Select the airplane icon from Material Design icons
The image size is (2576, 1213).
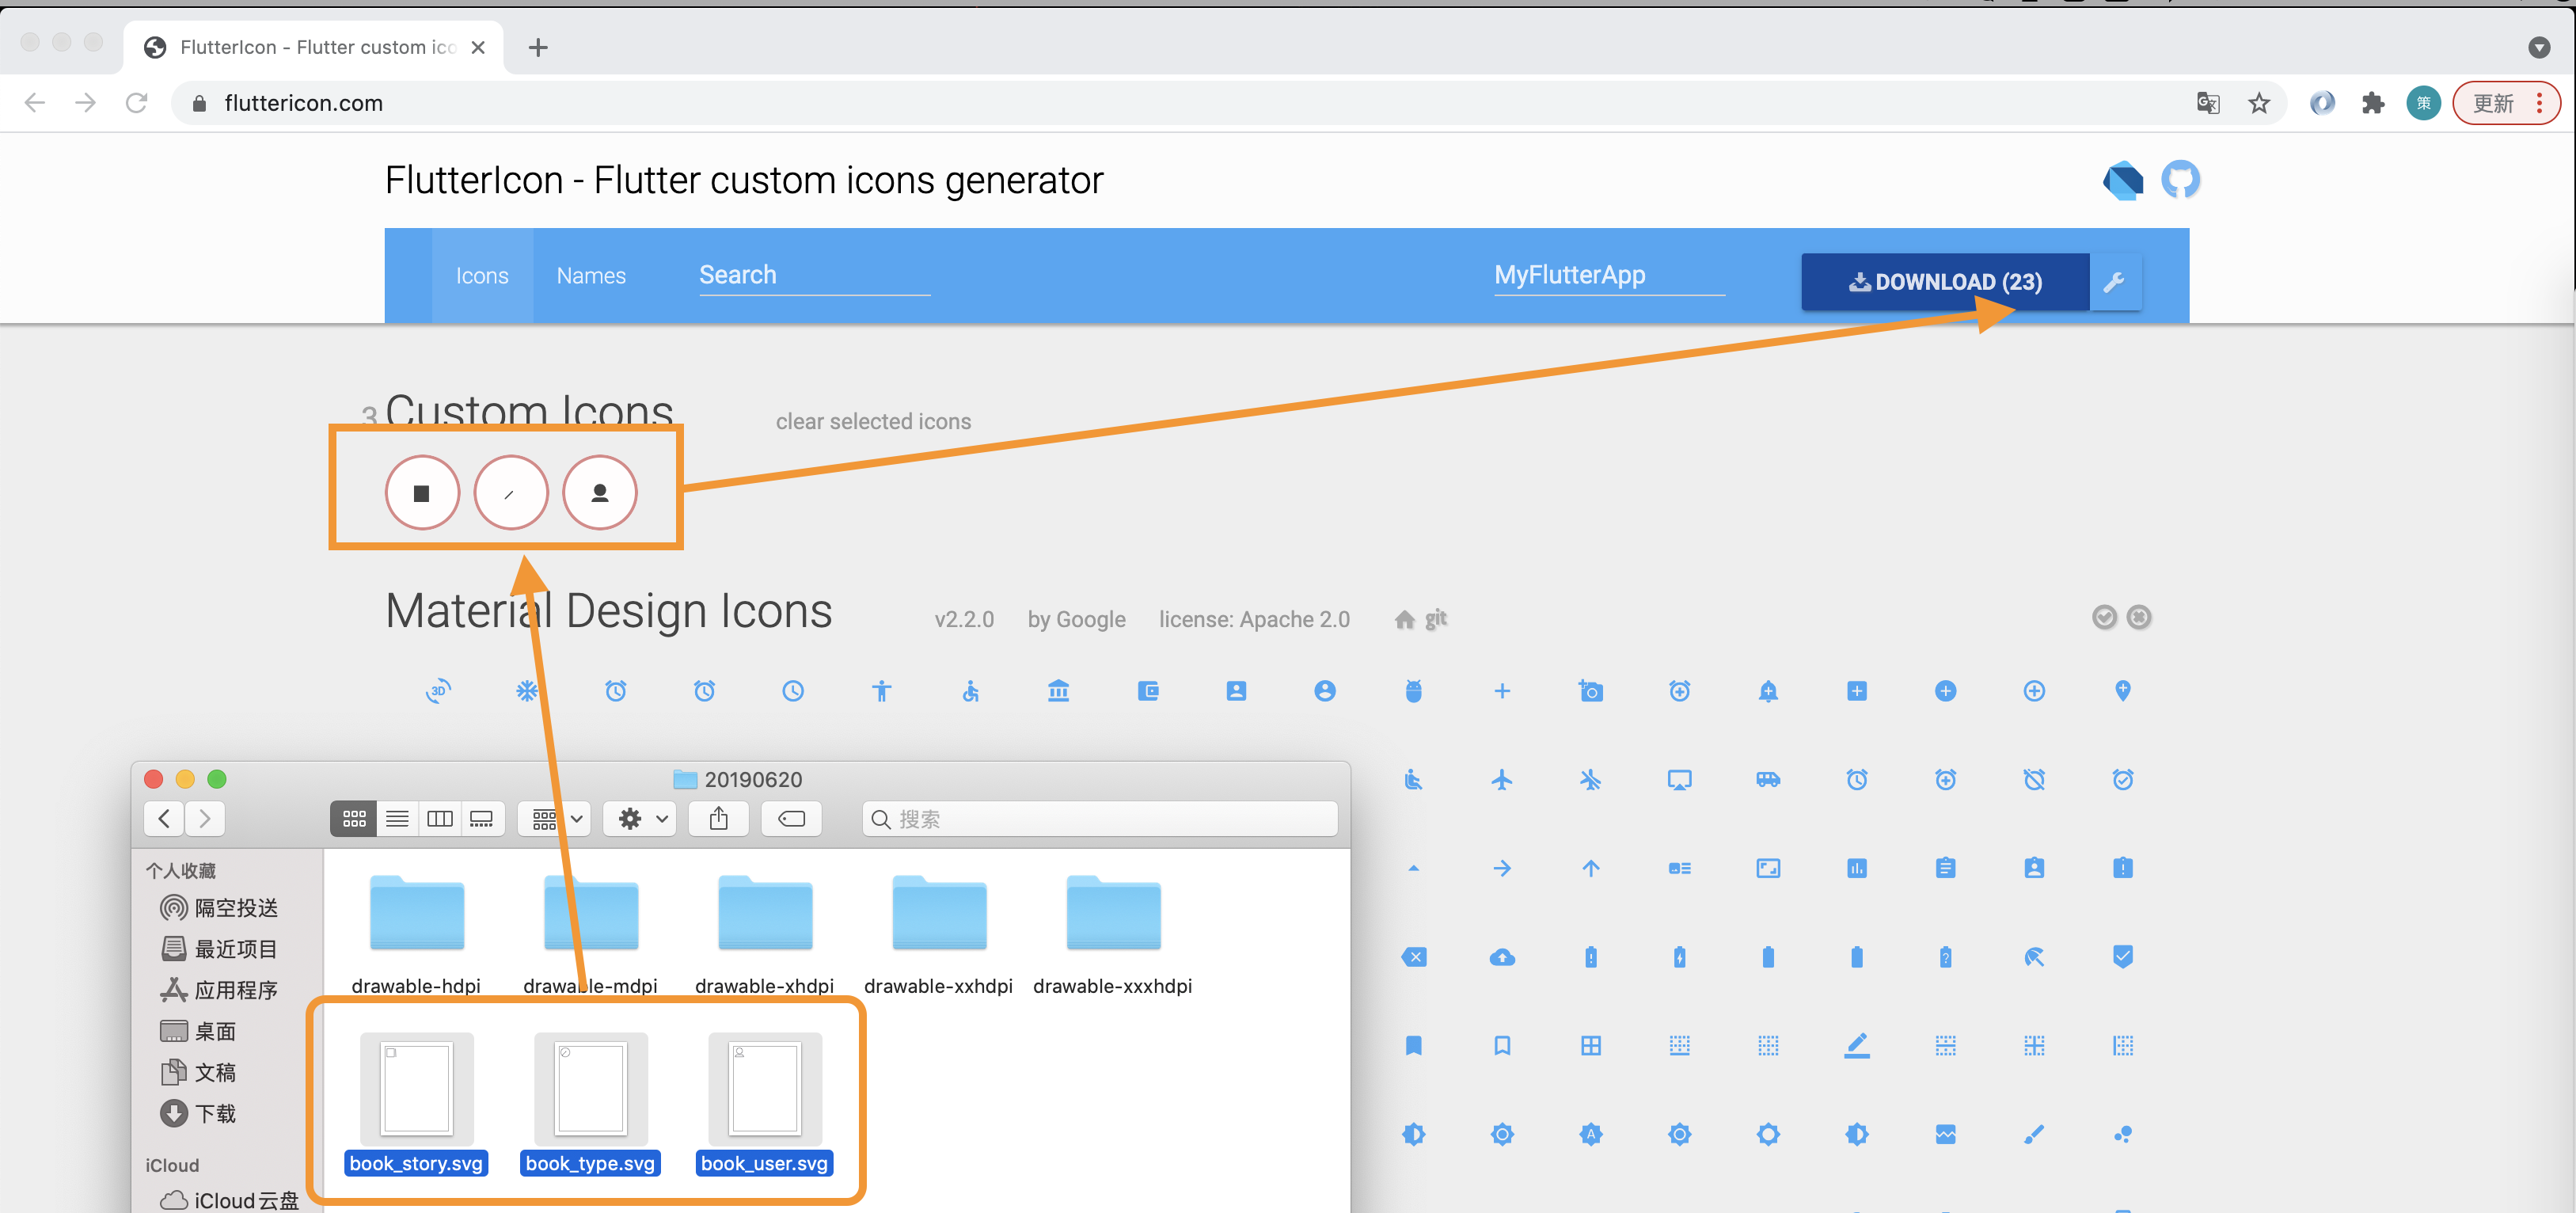(1502, 780)
